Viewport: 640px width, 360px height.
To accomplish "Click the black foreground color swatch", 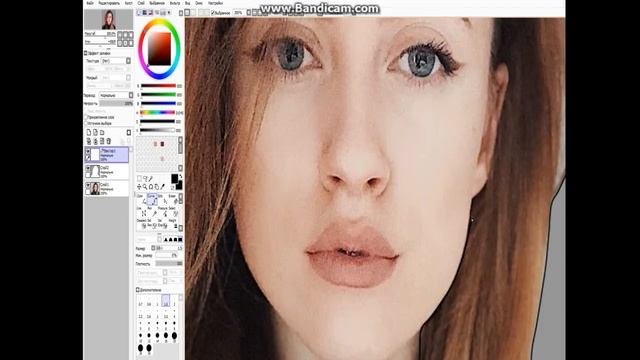I will (x=175, y=178).
